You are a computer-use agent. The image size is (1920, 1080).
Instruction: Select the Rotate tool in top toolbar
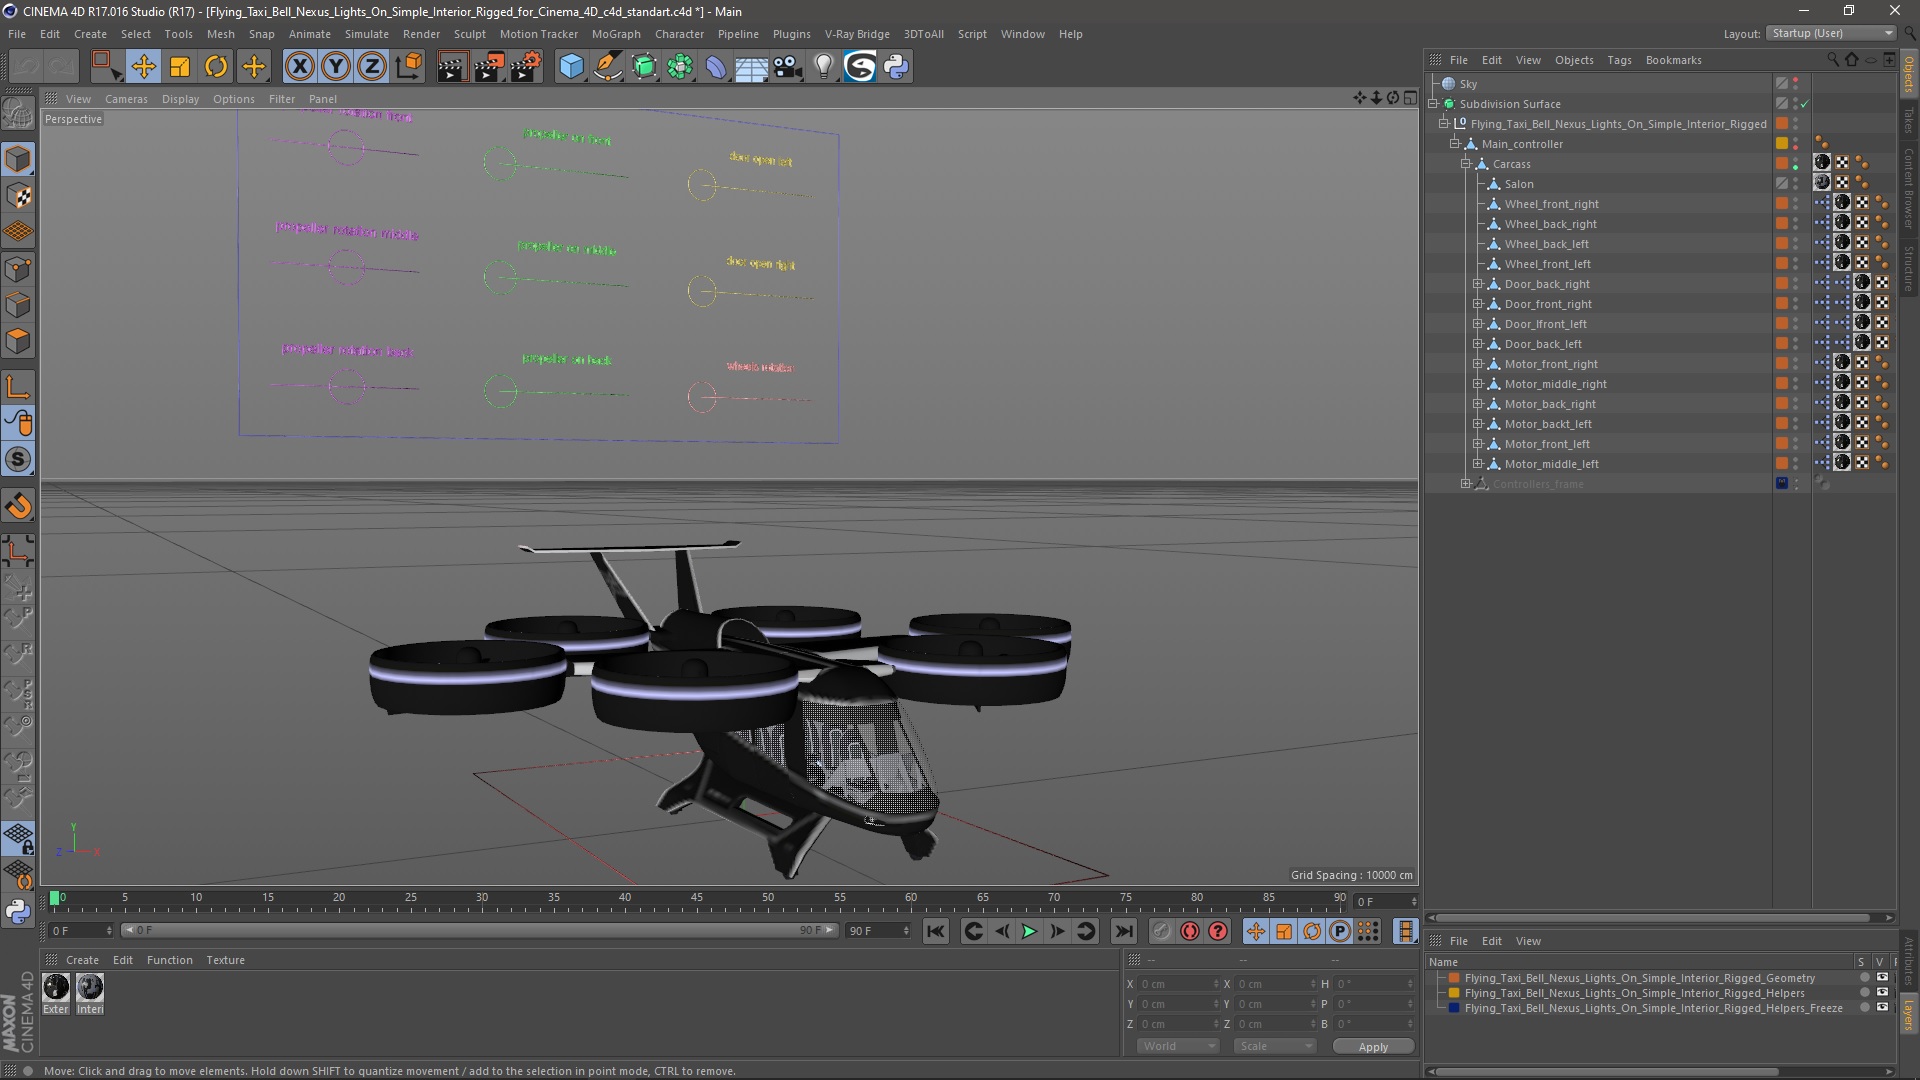[x=216, y=66]
